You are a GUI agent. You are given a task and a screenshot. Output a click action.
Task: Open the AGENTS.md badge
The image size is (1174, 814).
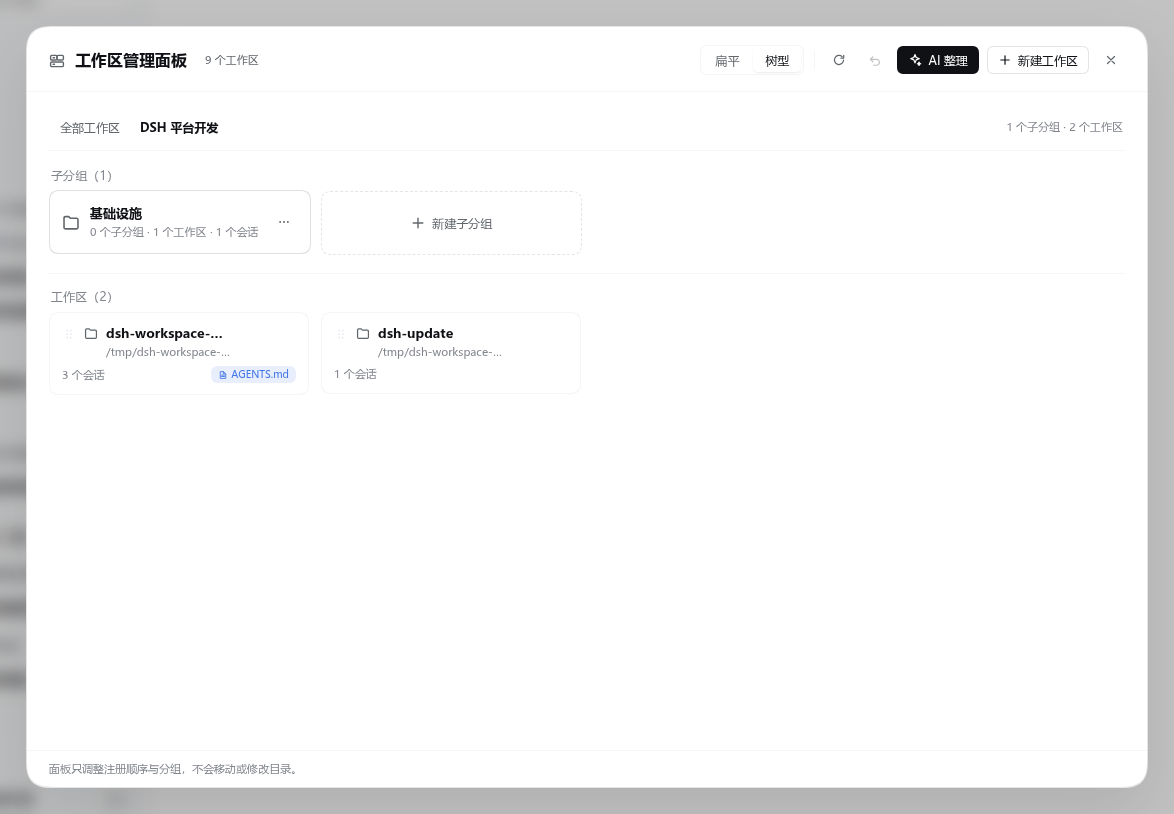click(x=253, y=374)
